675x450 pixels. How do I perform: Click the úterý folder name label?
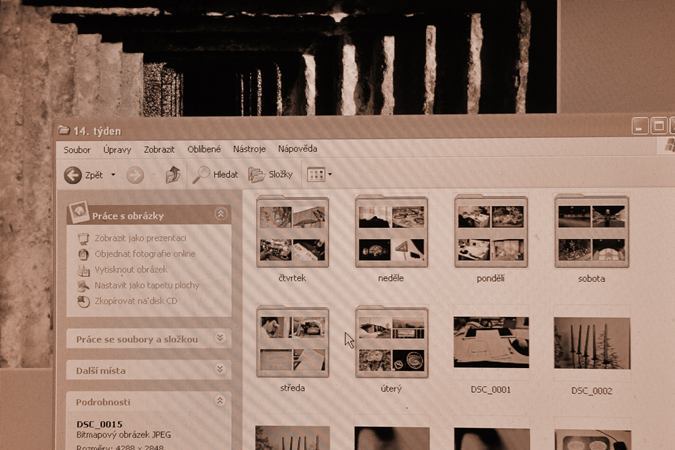(391, 389)
